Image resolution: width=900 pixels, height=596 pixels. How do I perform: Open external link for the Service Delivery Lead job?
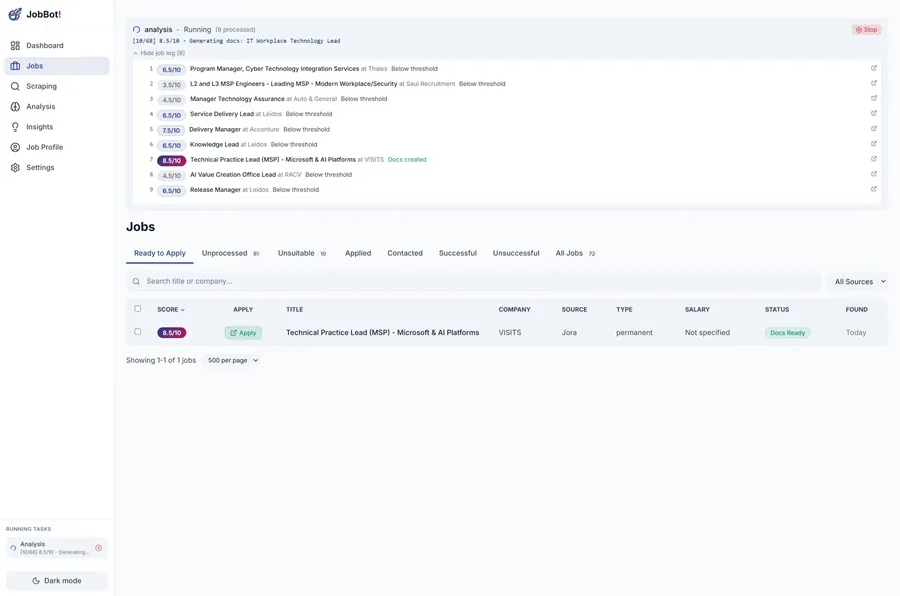(x=874, y=114)
